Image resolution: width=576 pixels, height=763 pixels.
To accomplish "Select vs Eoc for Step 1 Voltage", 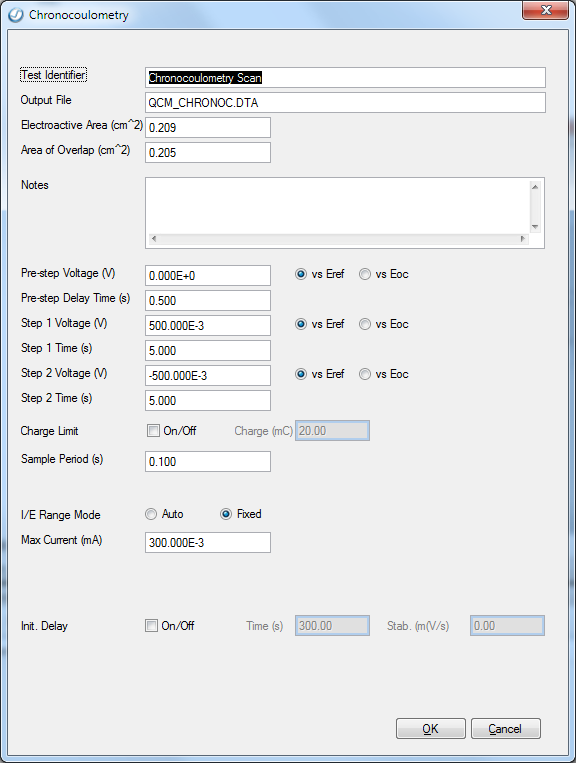I will pyautogui.click(x=365, y=324).
